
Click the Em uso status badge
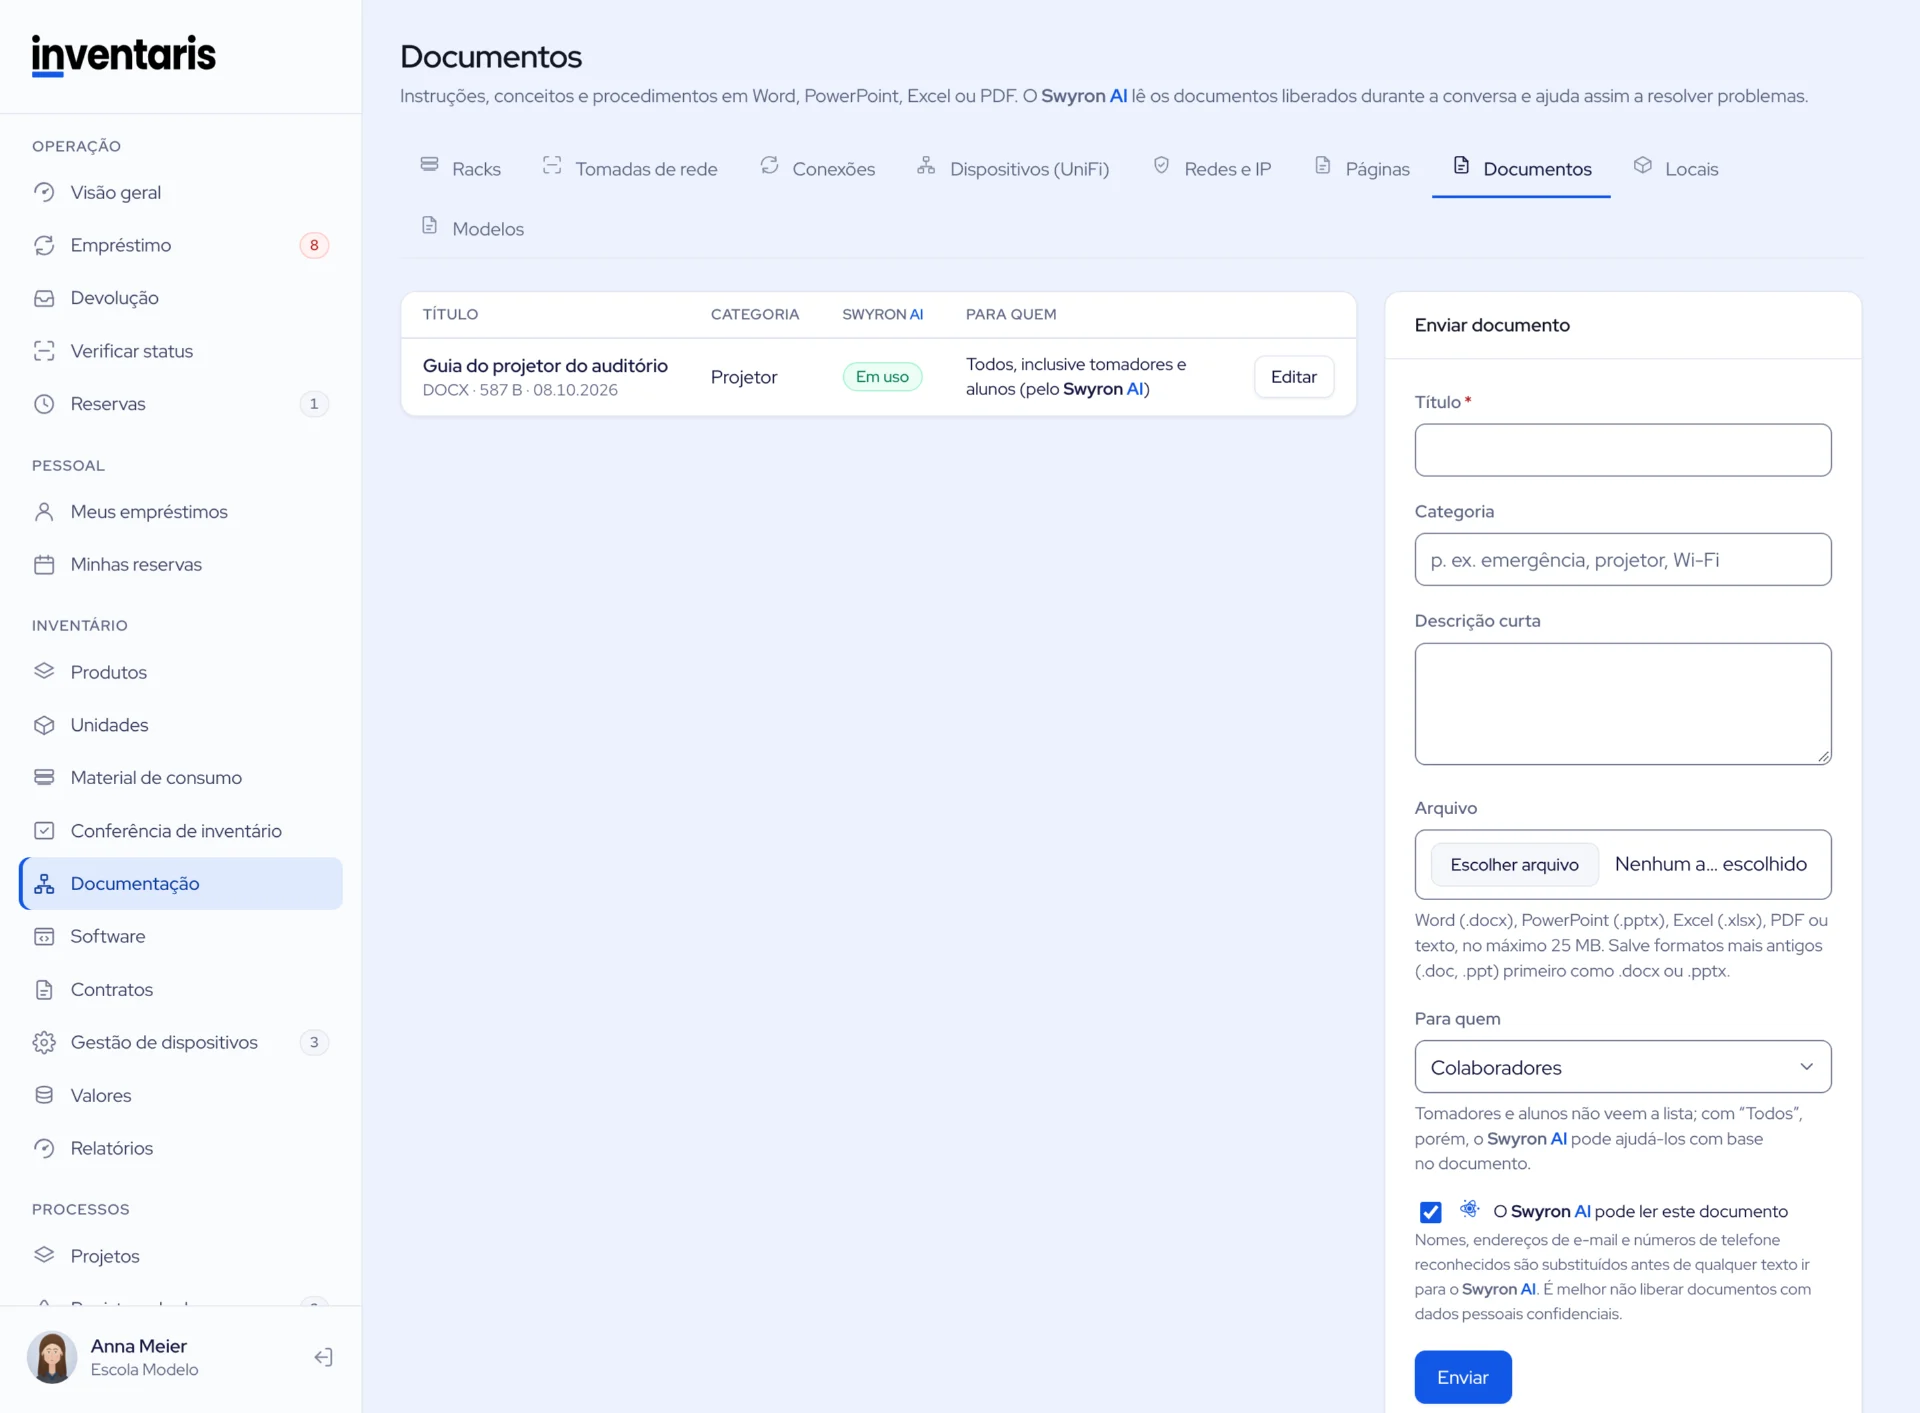click(x=882, y=377)
